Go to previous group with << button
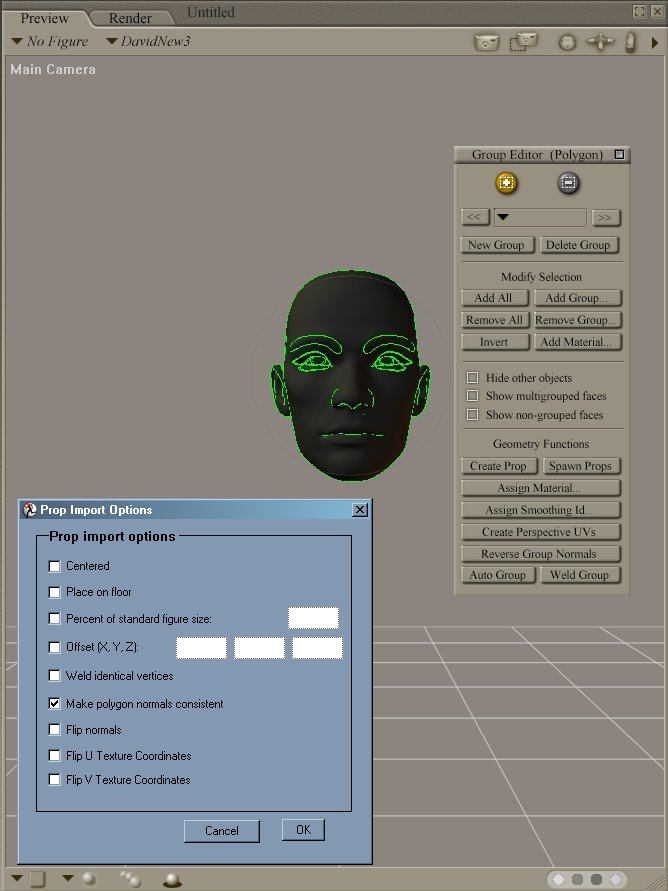Screen dimensions: 668x891 (x=474, y=217)
